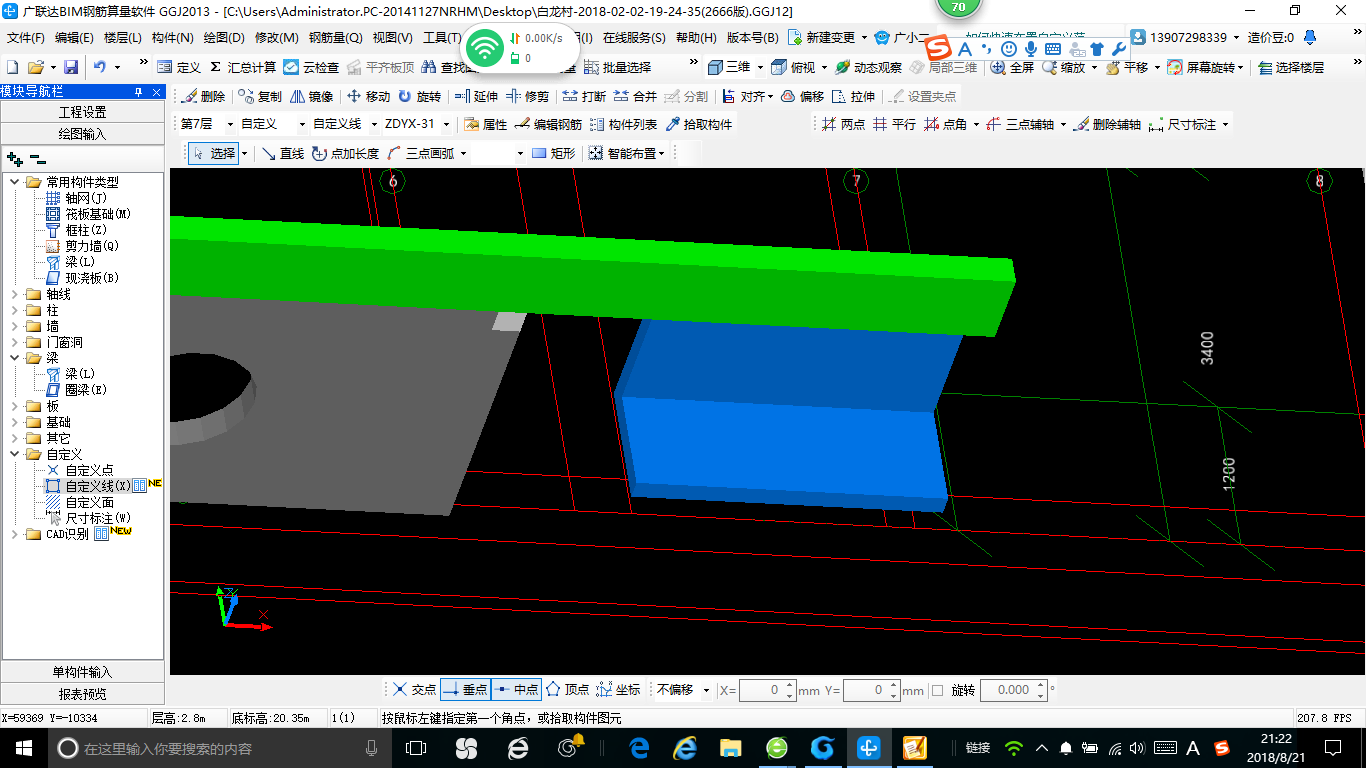Open the 报表预览 panel button
This screenshot has height=768, width=1366.
(82, 693)
